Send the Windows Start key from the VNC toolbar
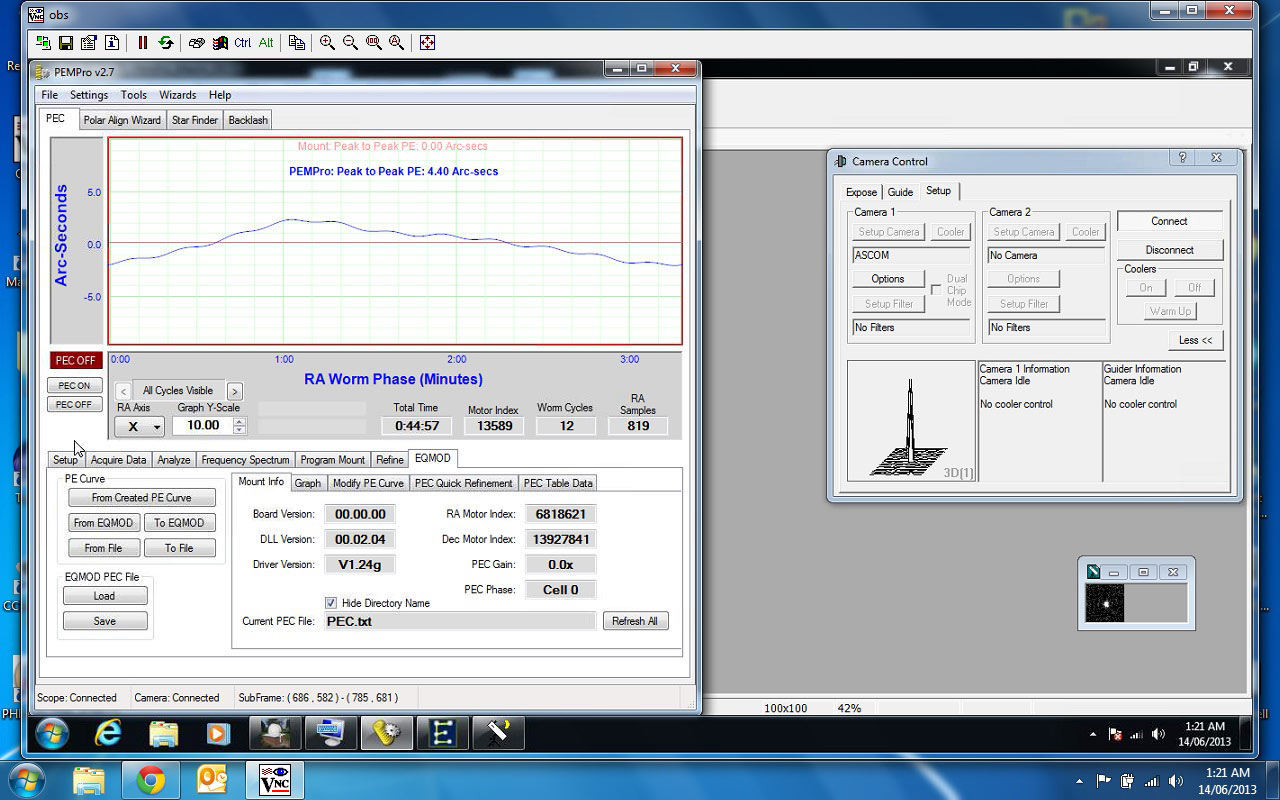 220,43
